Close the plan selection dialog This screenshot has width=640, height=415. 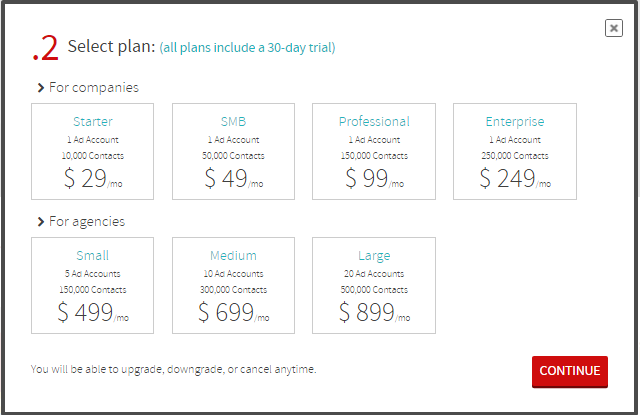pos(614,28)
